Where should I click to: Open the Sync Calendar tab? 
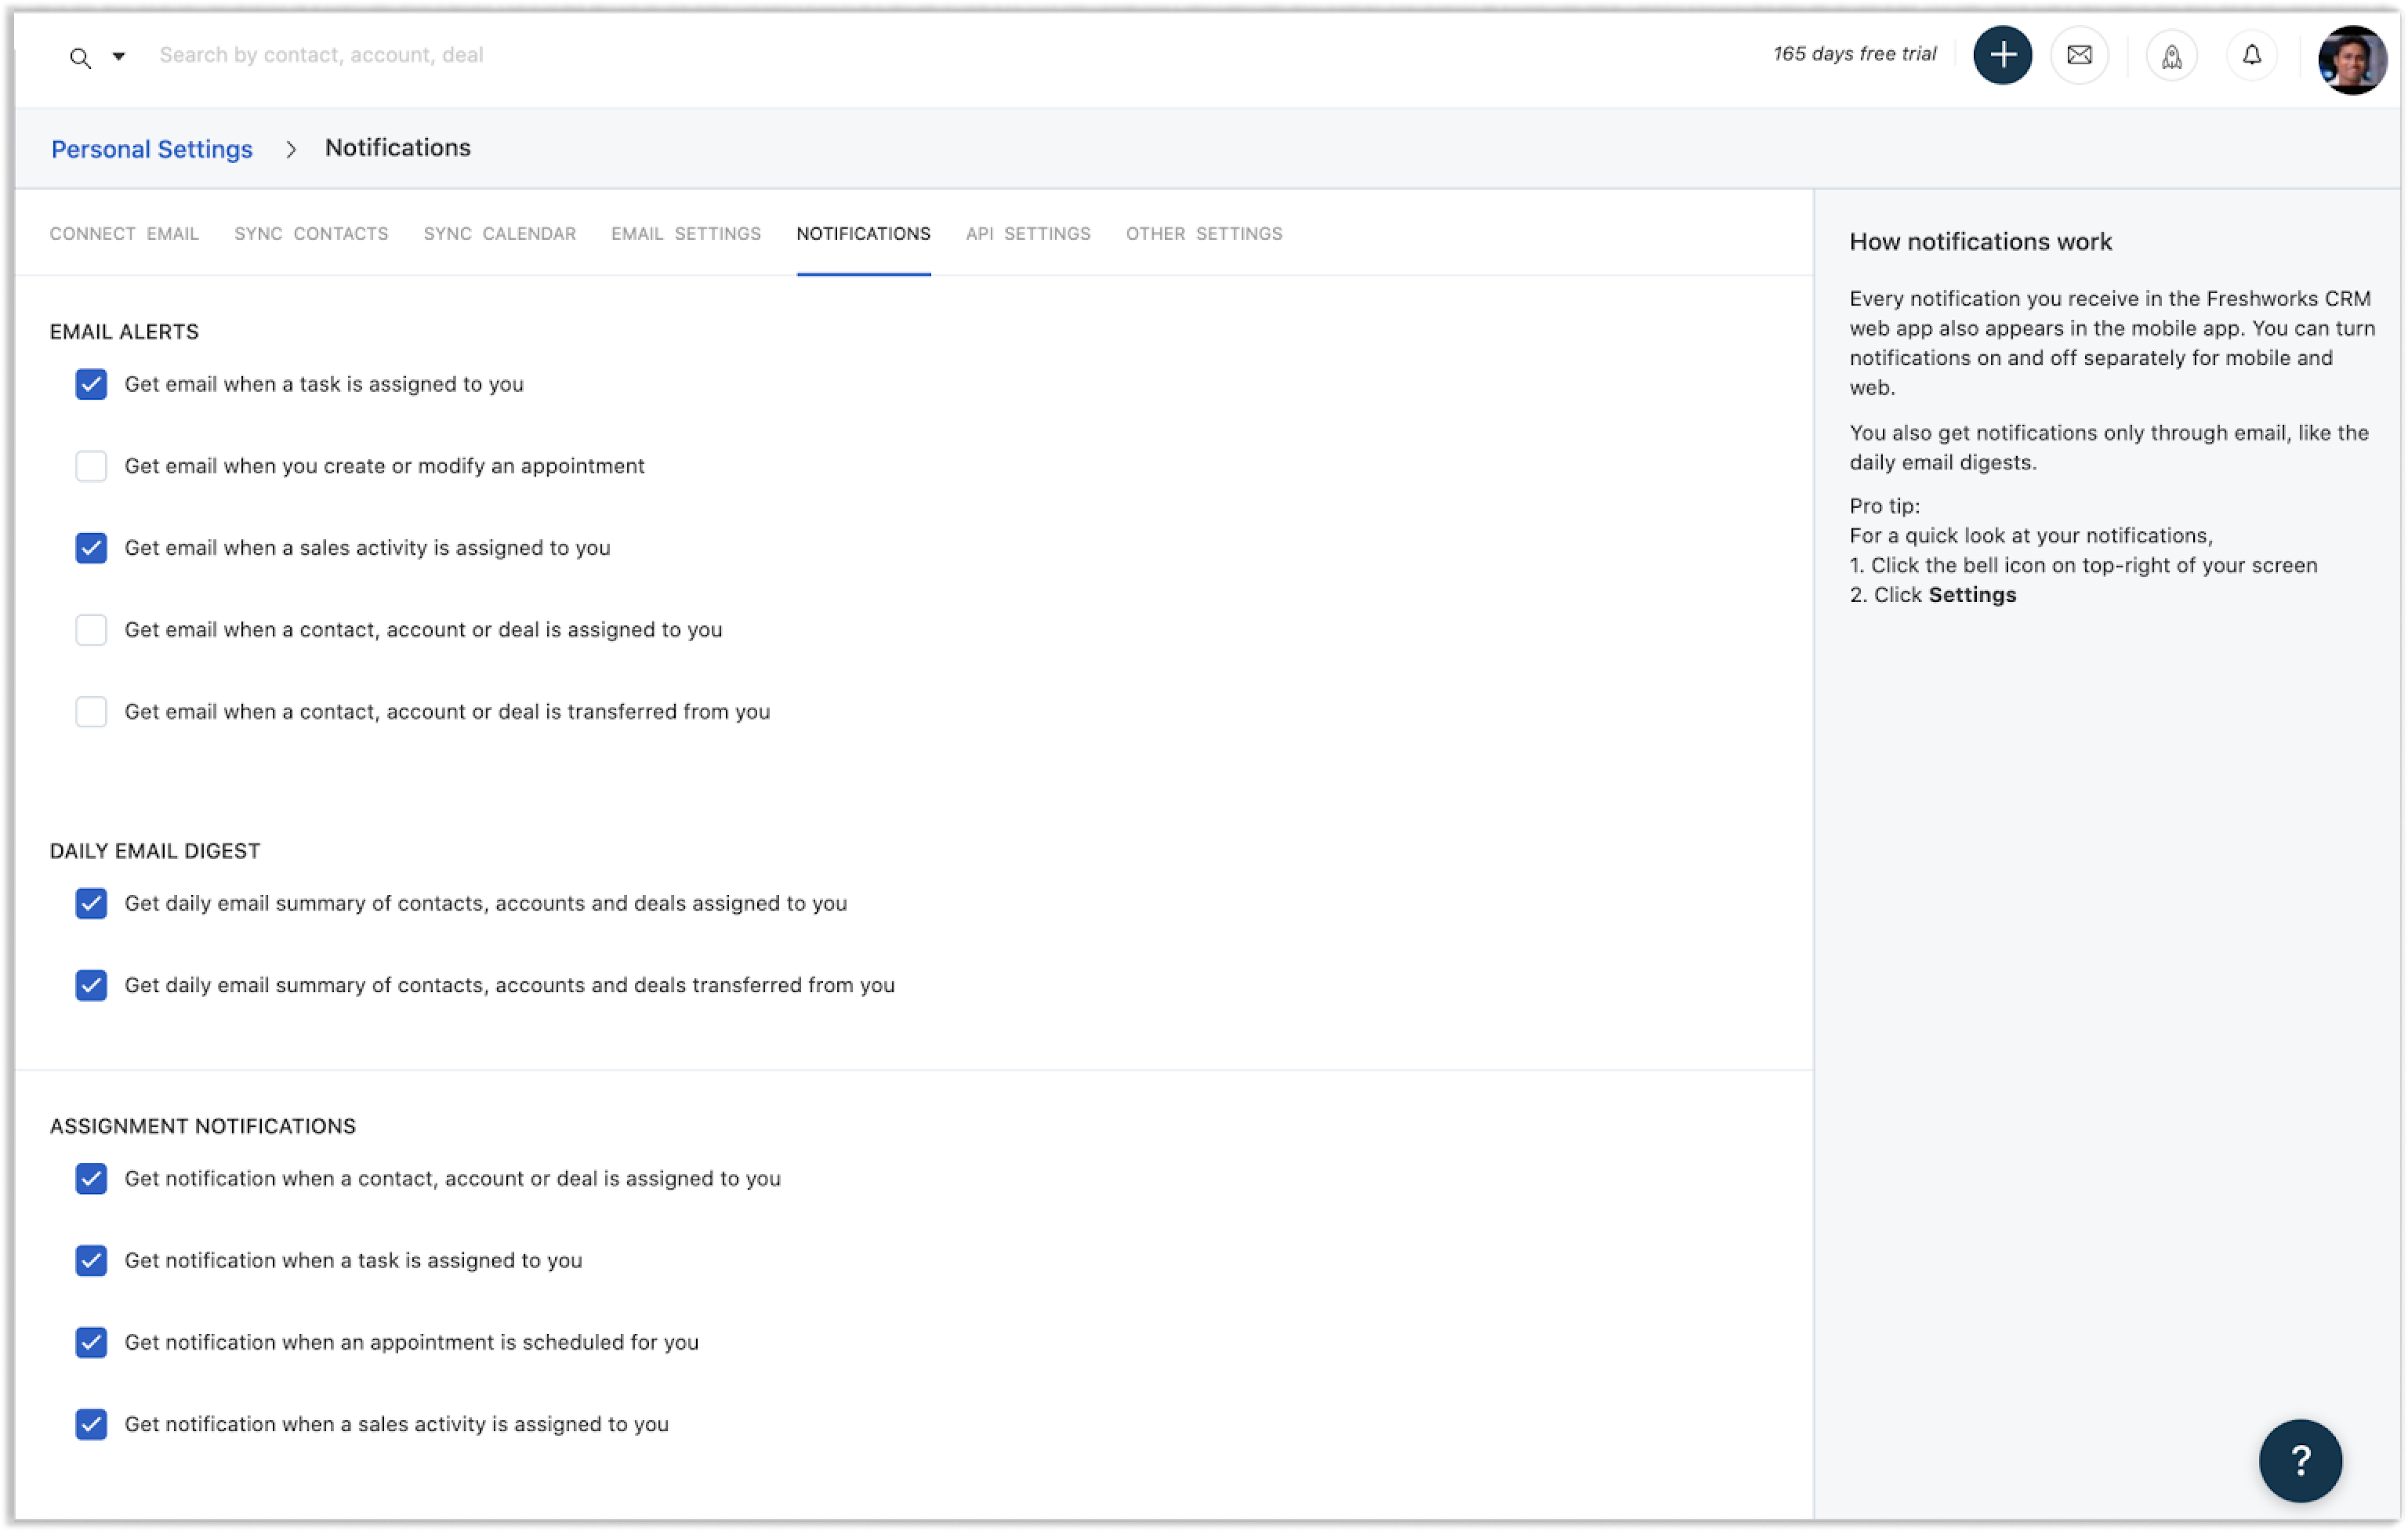499,234
